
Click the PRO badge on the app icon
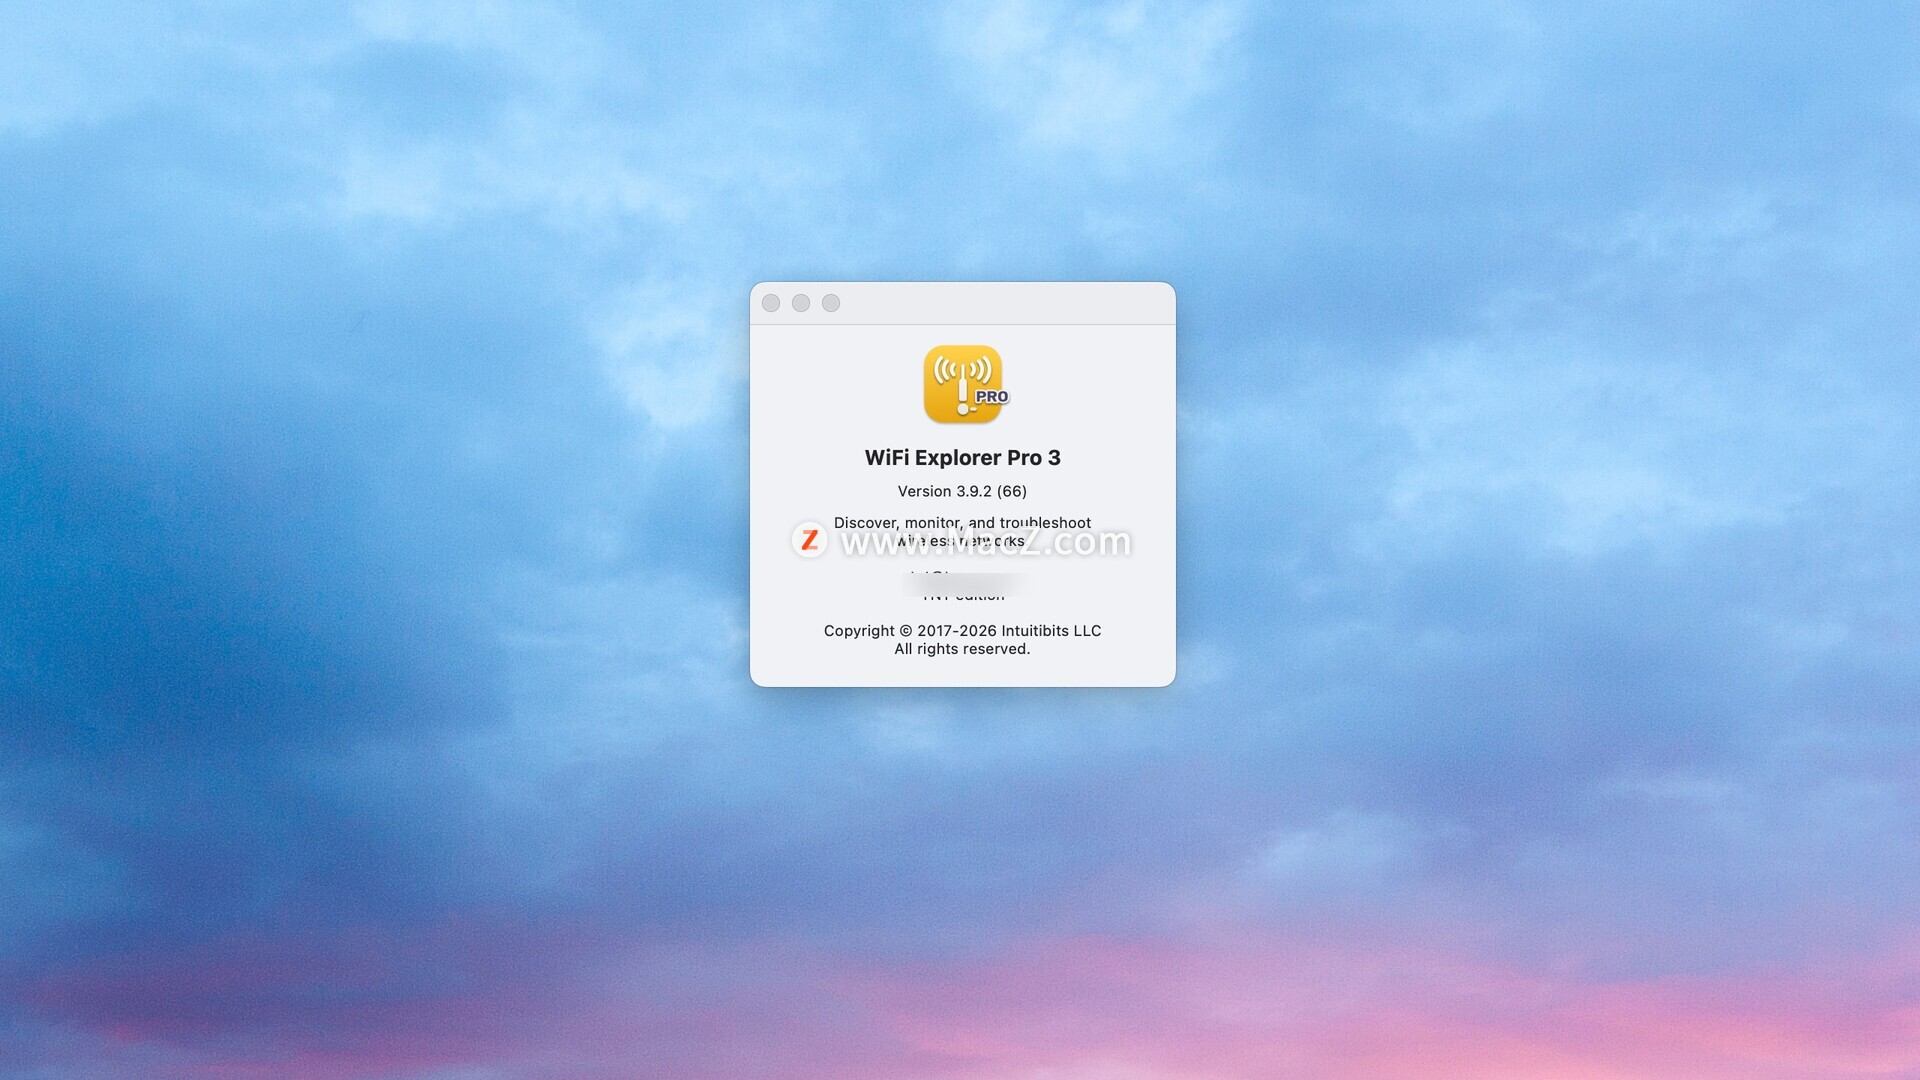tap(991, 397)
